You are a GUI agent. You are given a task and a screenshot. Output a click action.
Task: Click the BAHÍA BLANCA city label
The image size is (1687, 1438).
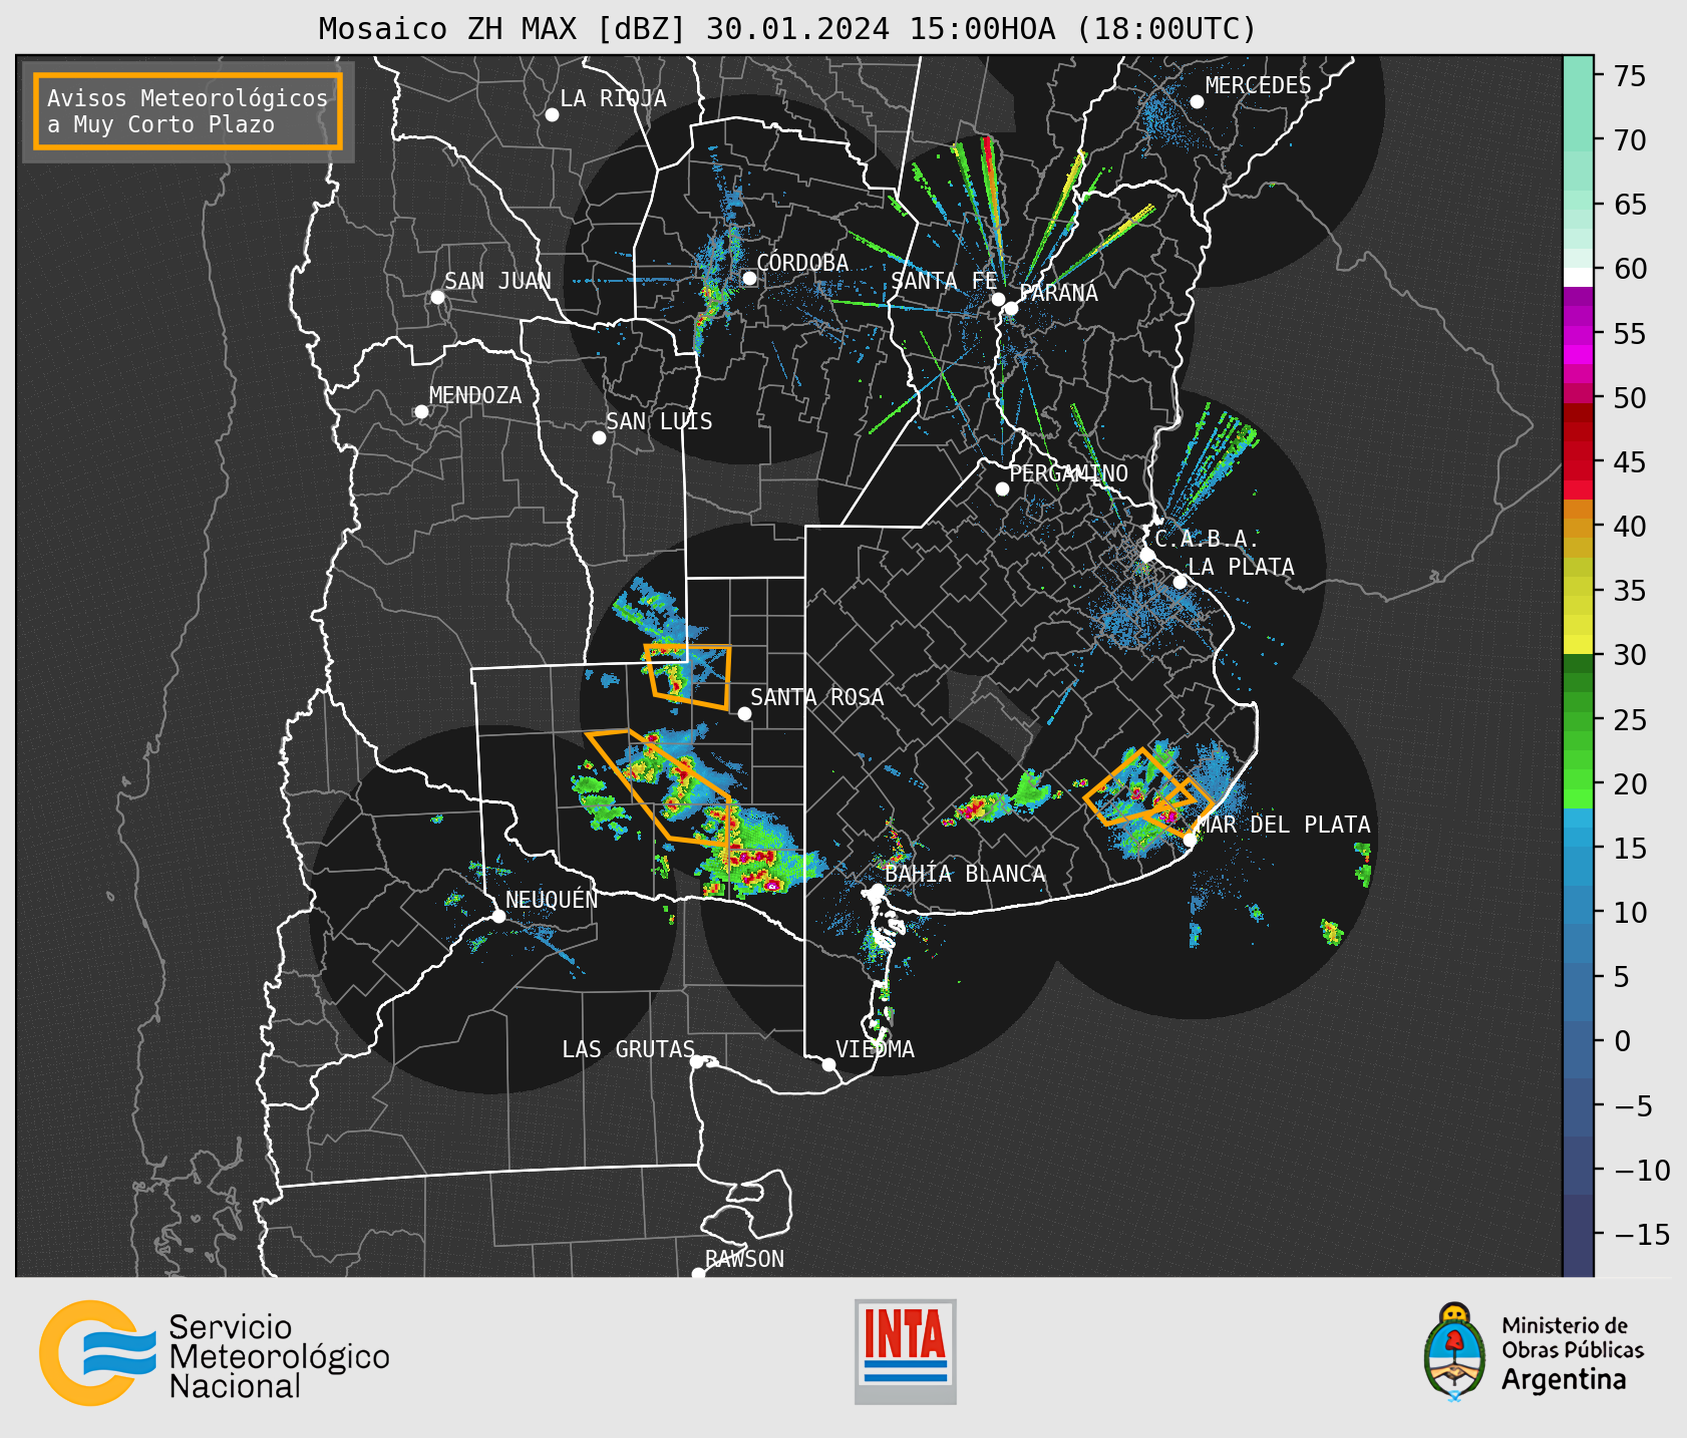pyautogui.click(x=965, y=874)
